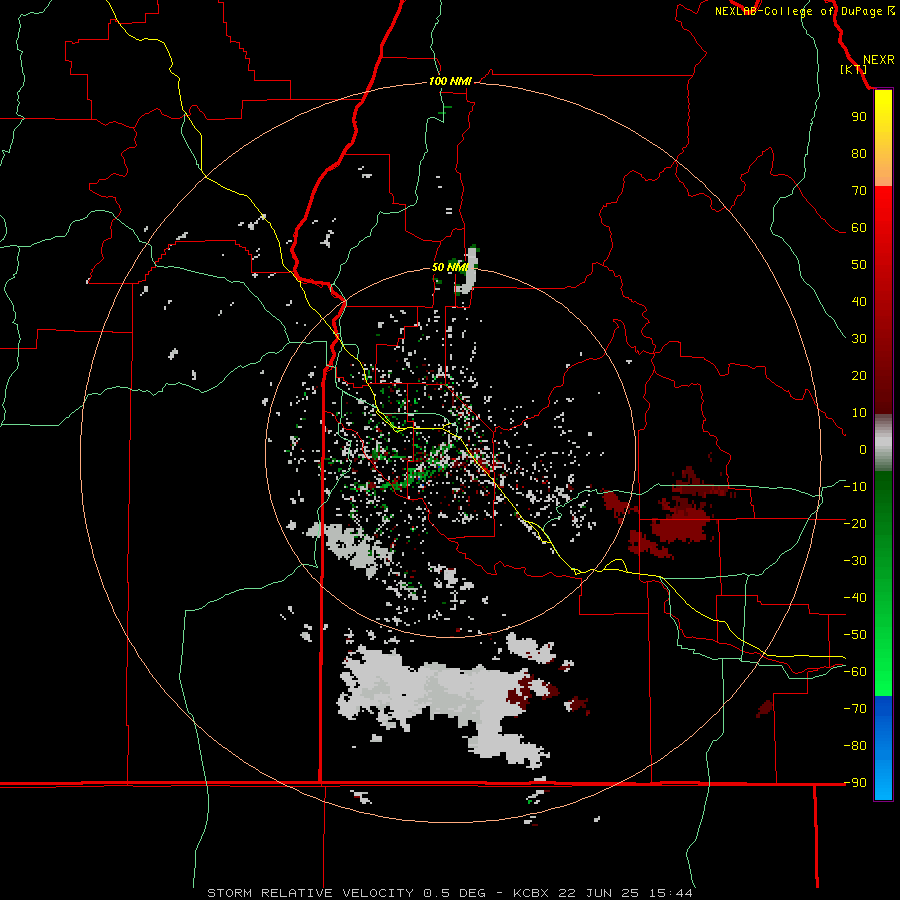Click the orange segment of the color bar
The image size is (900, 900).
point(883,170)
